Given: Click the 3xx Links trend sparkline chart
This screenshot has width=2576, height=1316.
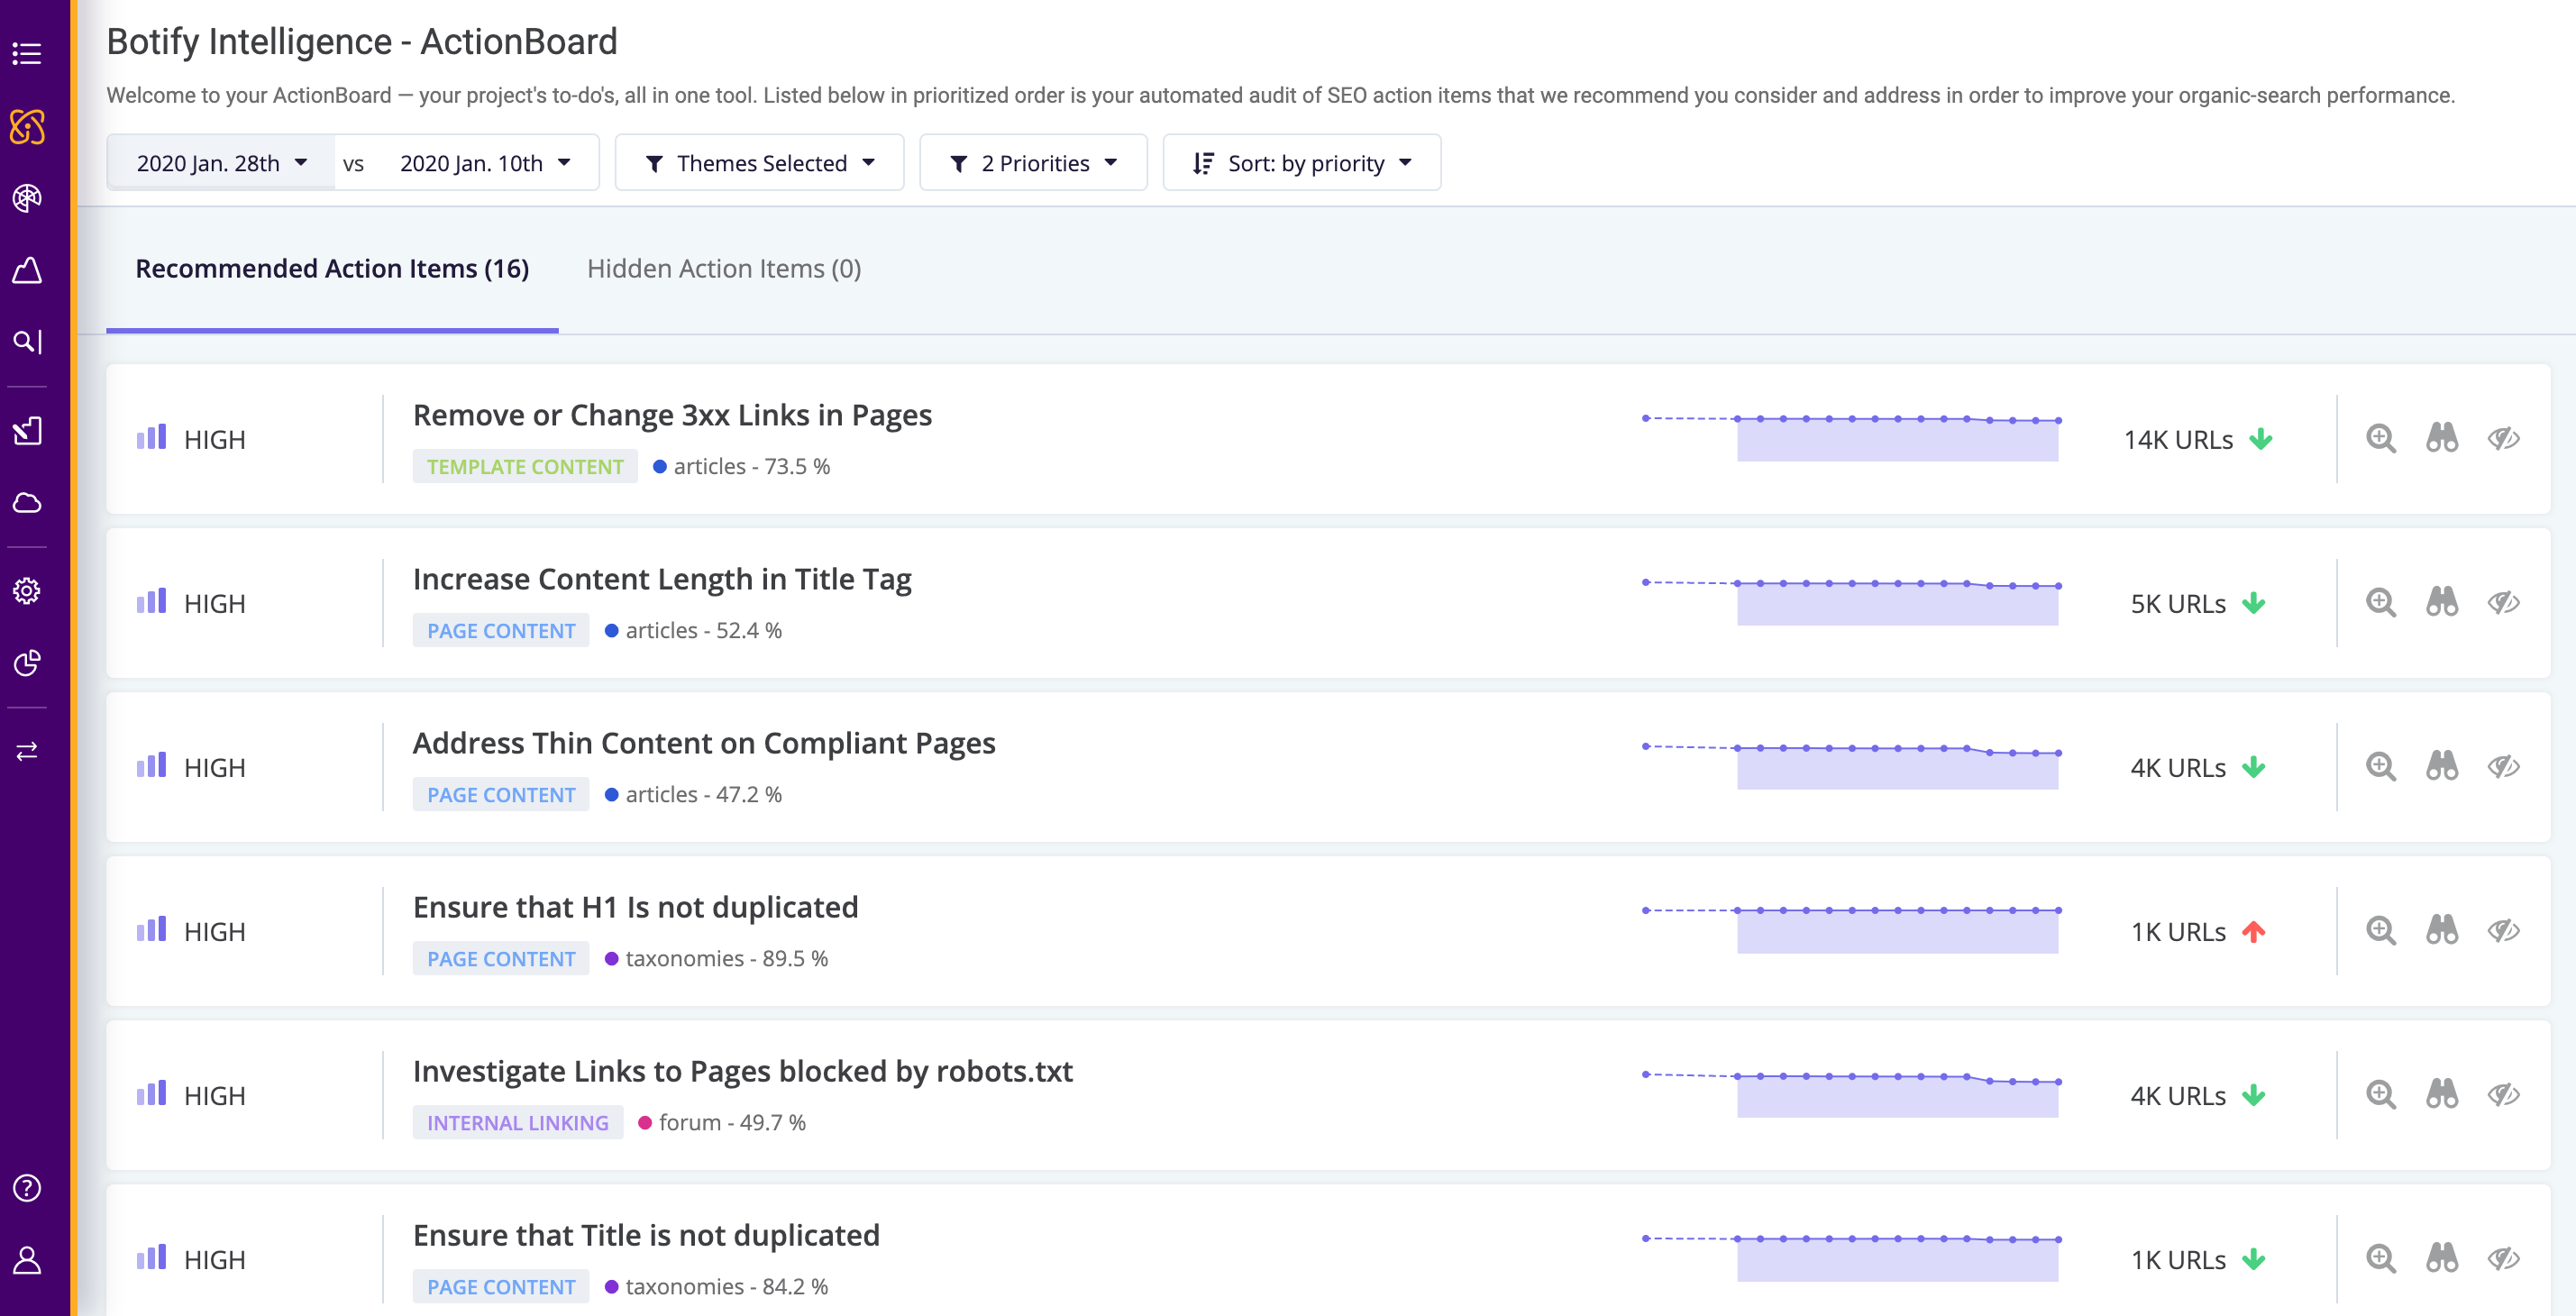Looking at the screenshot, I should [x=1852, y=437].
